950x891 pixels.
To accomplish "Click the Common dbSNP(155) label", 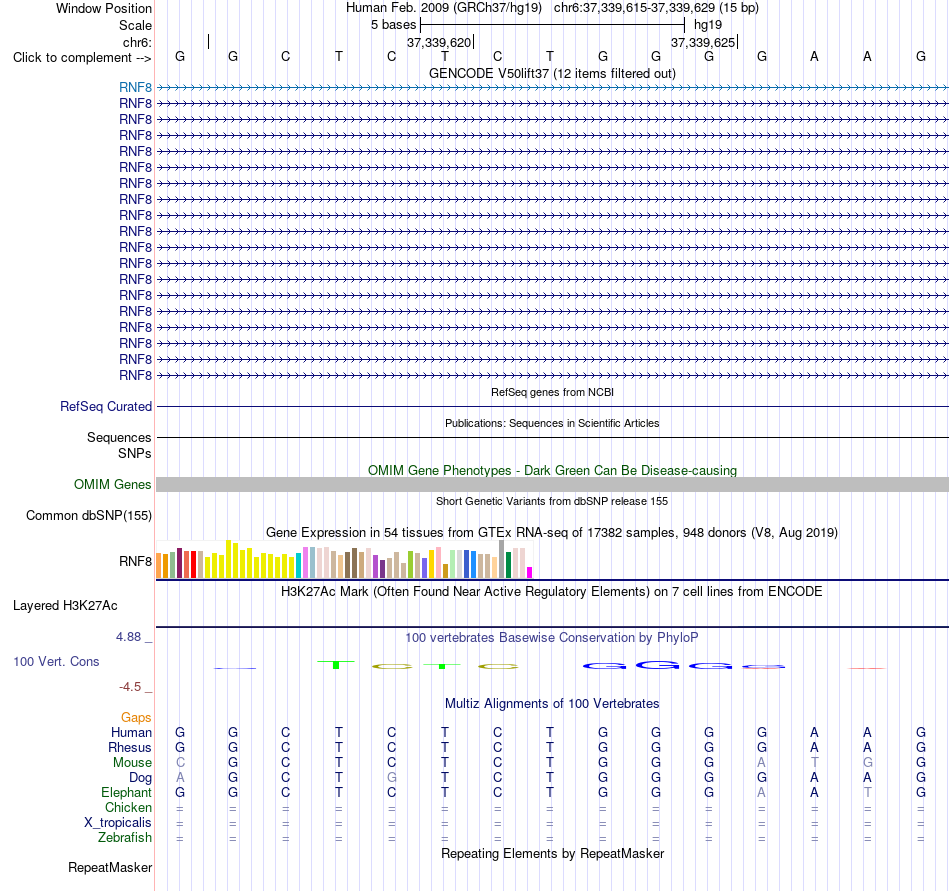I will pos(88,515).
